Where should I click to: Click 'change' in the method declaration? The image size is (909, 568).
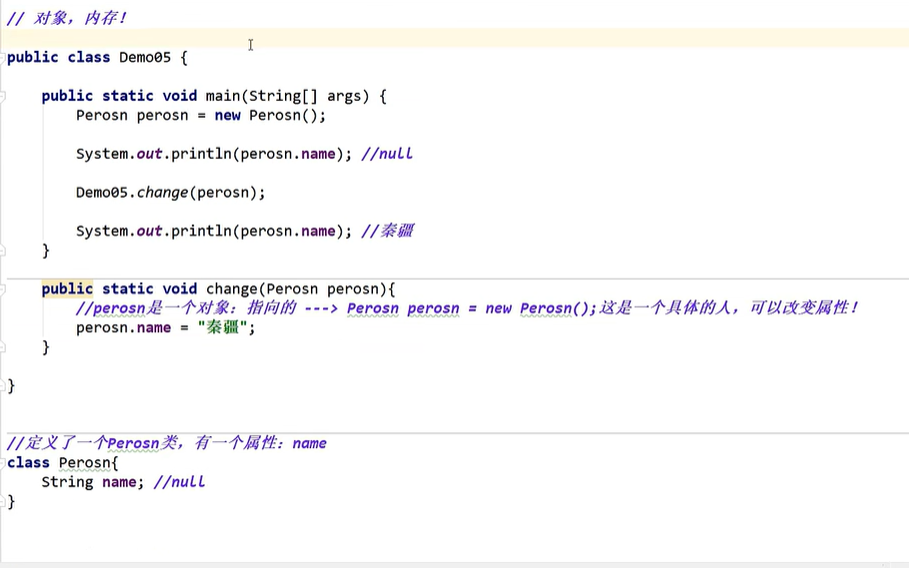(232, 289)
